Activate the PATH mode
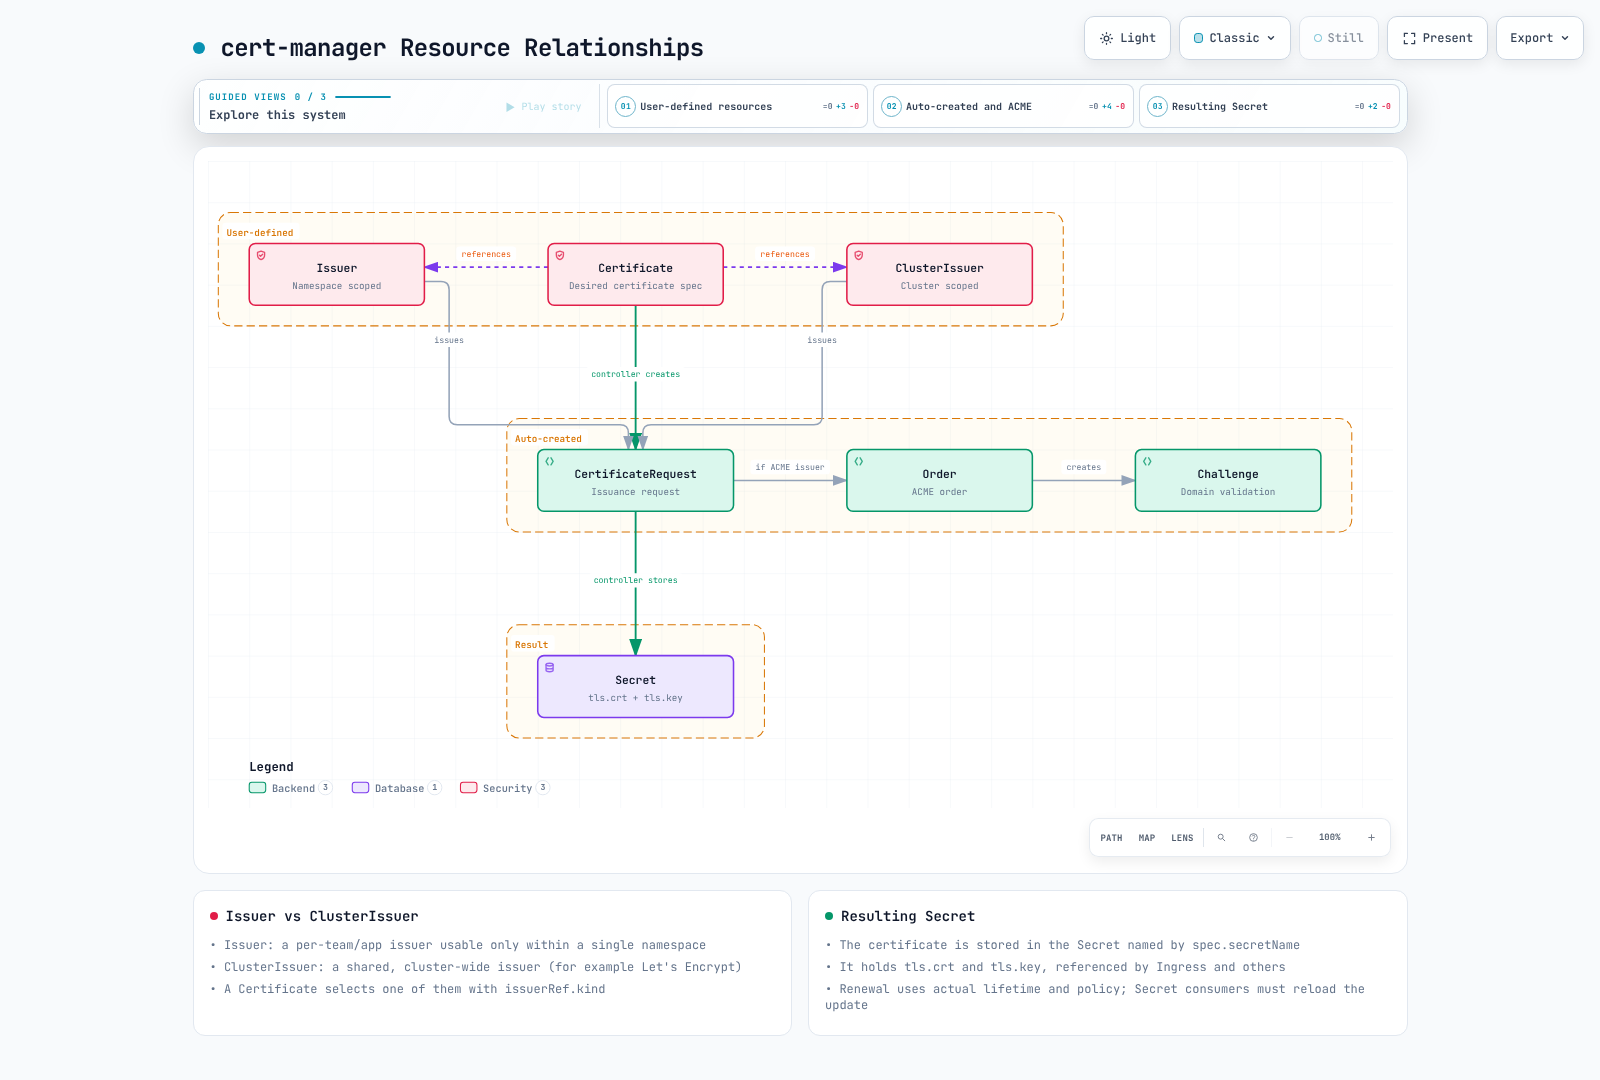 click(1111, 838)
